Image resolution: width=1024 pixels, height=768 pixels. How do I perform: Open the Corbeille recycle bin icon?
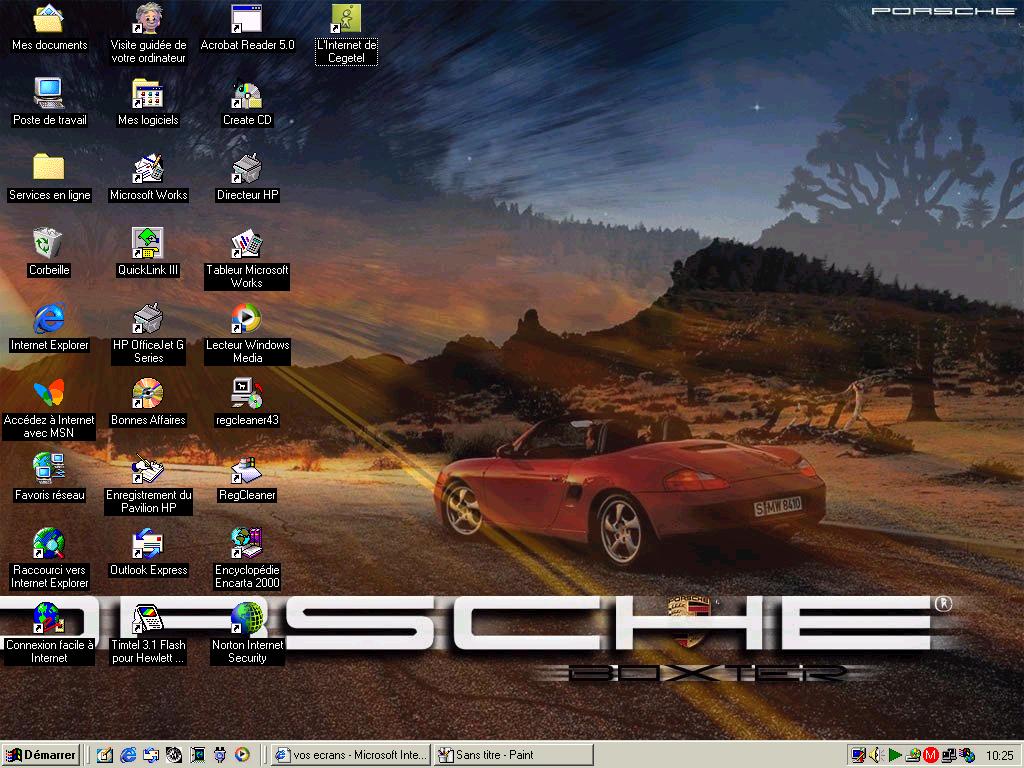[x=48, y=243]
